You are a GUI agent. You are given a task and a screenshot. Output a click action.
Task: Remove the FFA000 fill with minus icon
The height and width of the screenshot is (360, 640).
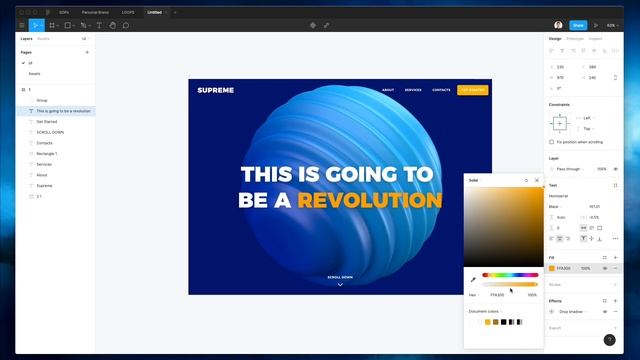[616, 268]
